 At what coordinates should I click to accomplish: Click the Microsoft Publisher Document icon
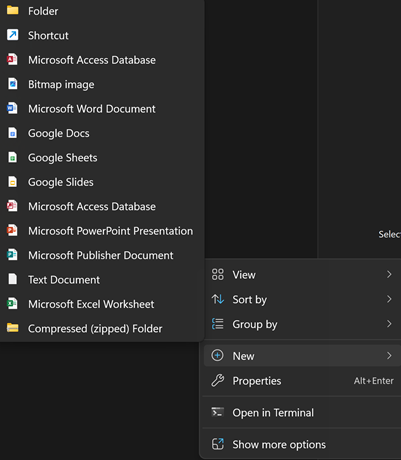tap(12, 255)
